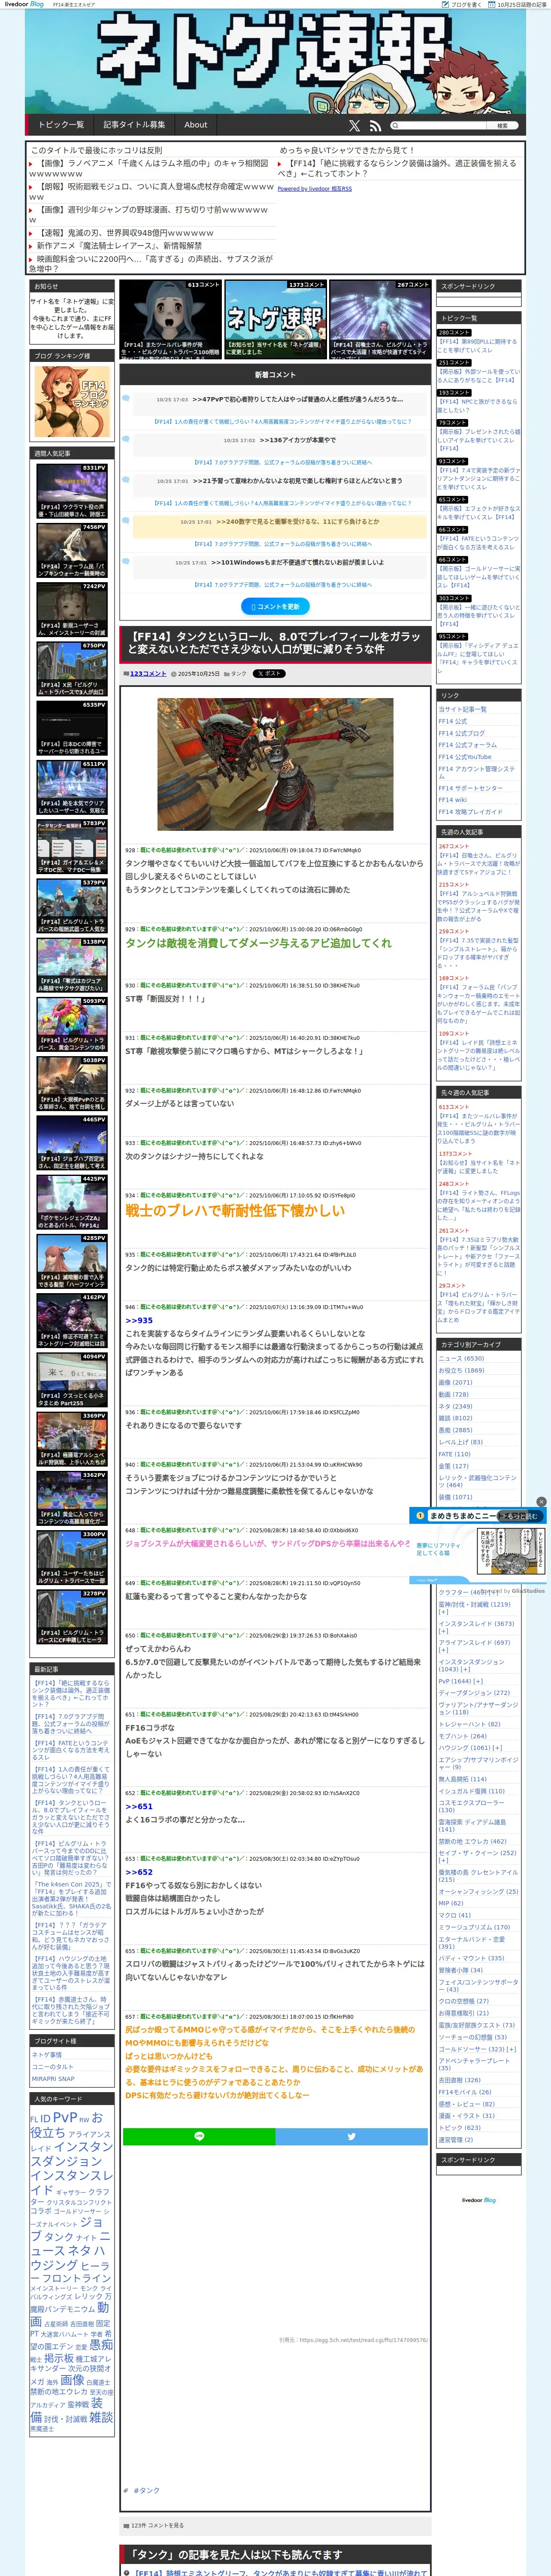Open 【速報】鬼滅の刃、世界興収948億円 headline

[x=125, y=233]
